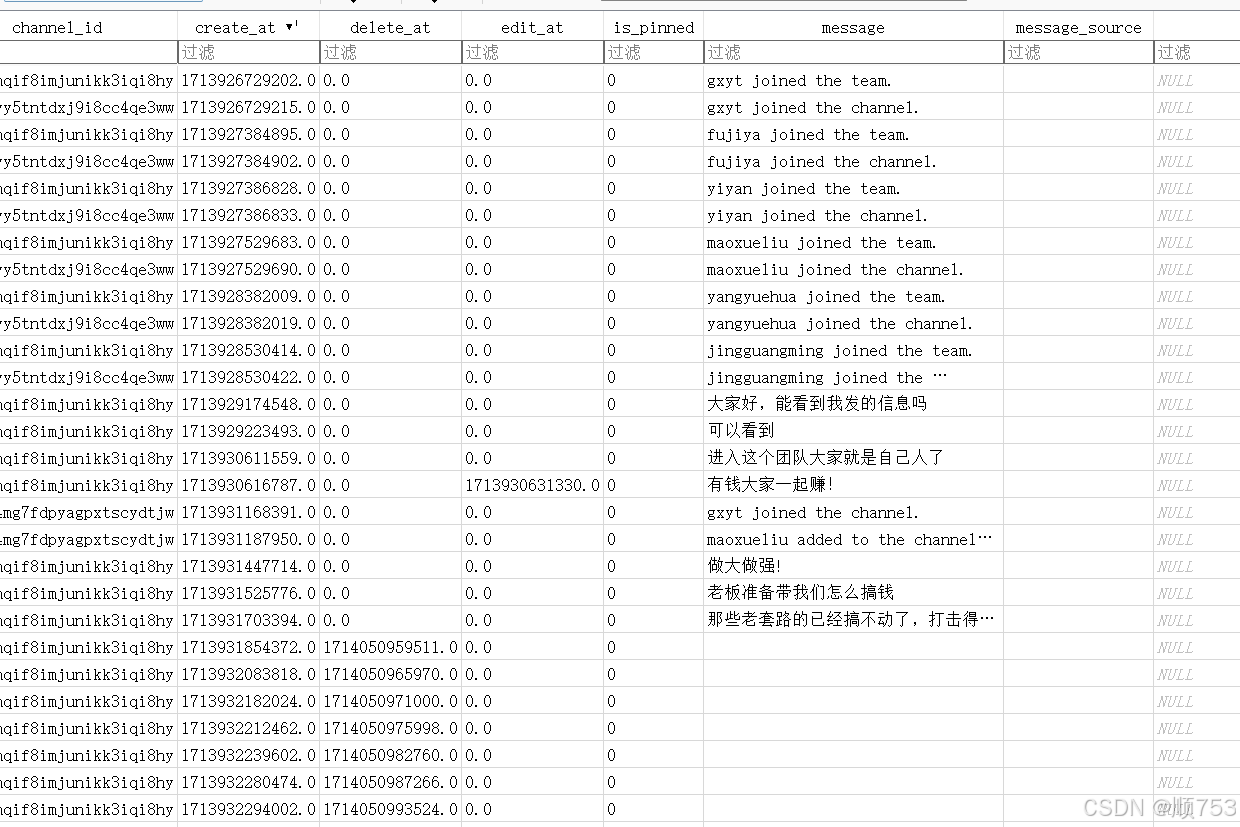Click delete_at value 1714050987266.0
Image resolution: width=1240 pixels, height=827 pixels.
(390, 782)
